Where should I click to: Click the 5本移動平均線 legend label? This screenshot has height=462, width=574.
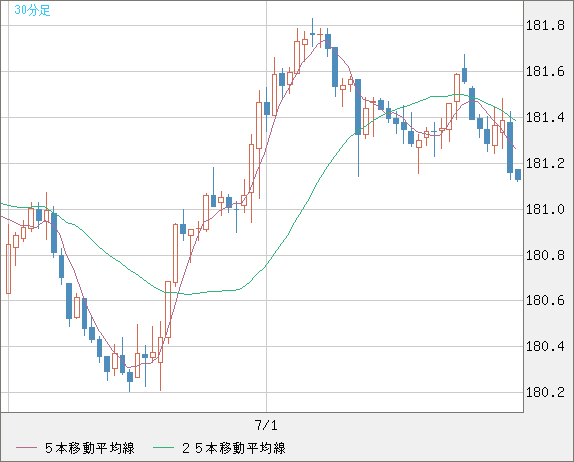pos(90,448)
